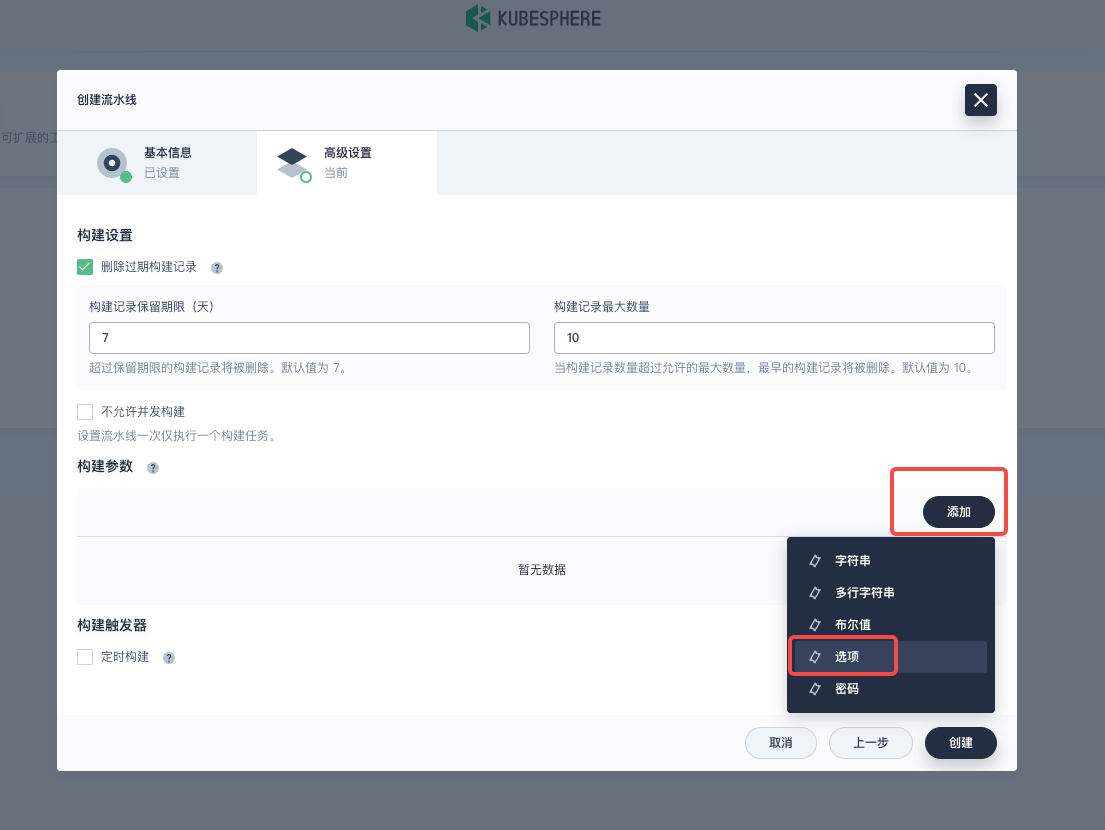Switch to the 基本信息 step tab

click(x=157, y=162)
